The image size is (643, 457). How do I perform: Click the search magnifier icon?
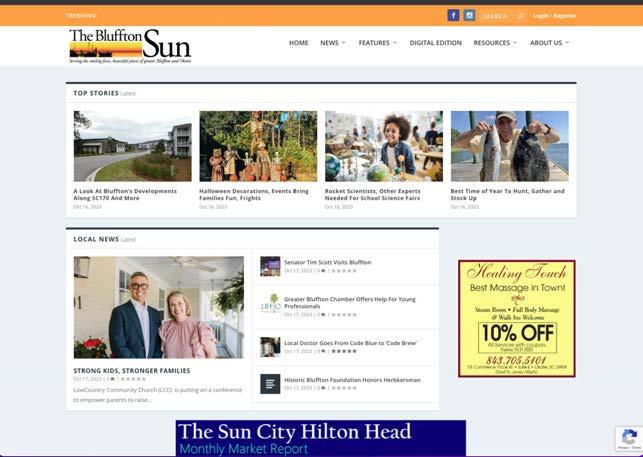click(521, 16)
